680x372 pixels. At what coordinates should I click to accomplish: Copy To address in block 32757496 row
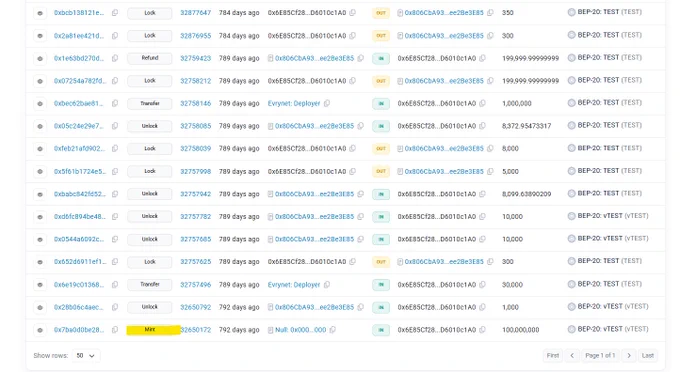tap(482, 285)
